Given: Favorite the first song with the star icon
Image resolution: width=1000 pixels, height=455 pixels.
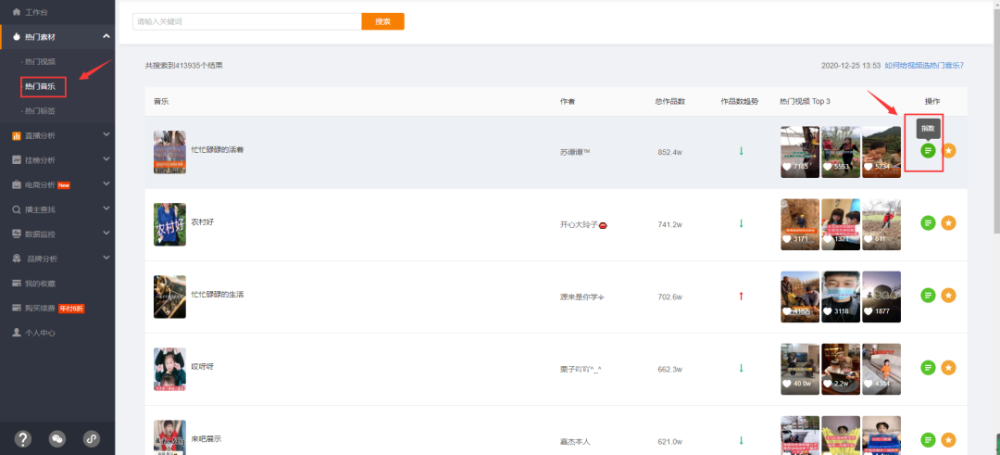Looking at the screenshot, I should [x=949, y=151].
